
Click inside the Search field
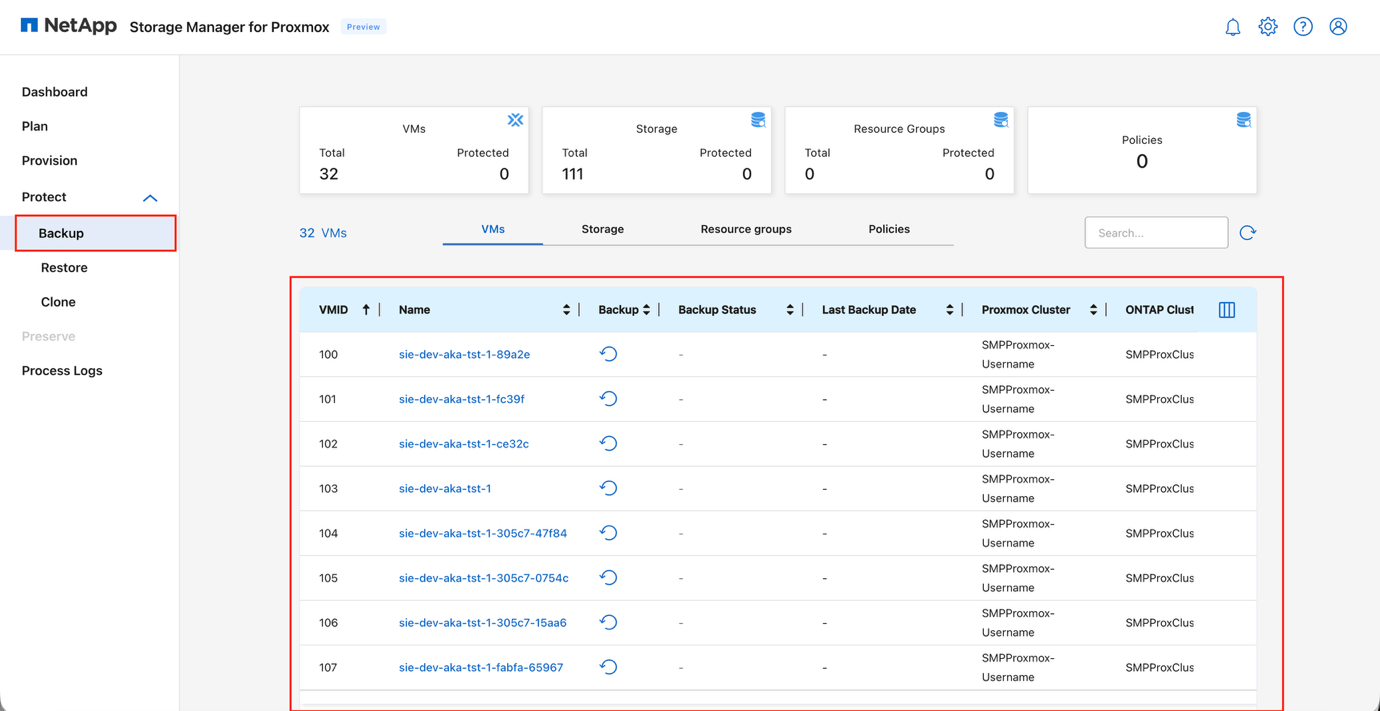click(1156, 232)
